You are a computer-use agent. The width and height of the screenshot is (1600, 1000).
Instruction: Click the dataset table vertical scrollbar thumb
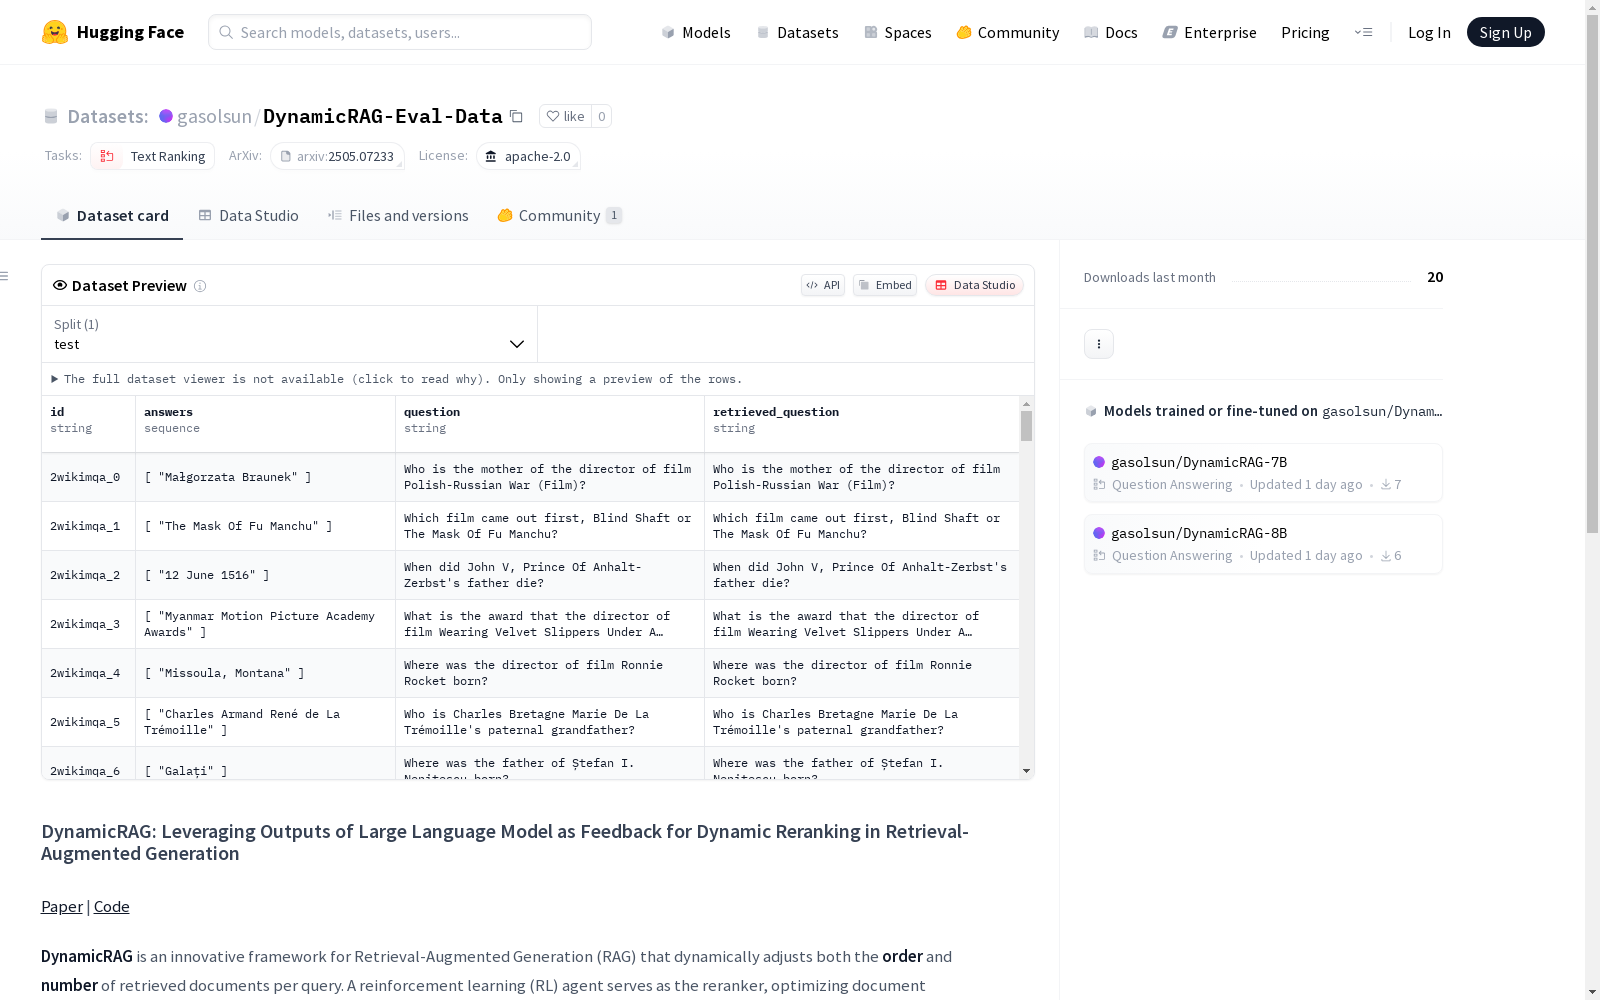[1026, 425]
